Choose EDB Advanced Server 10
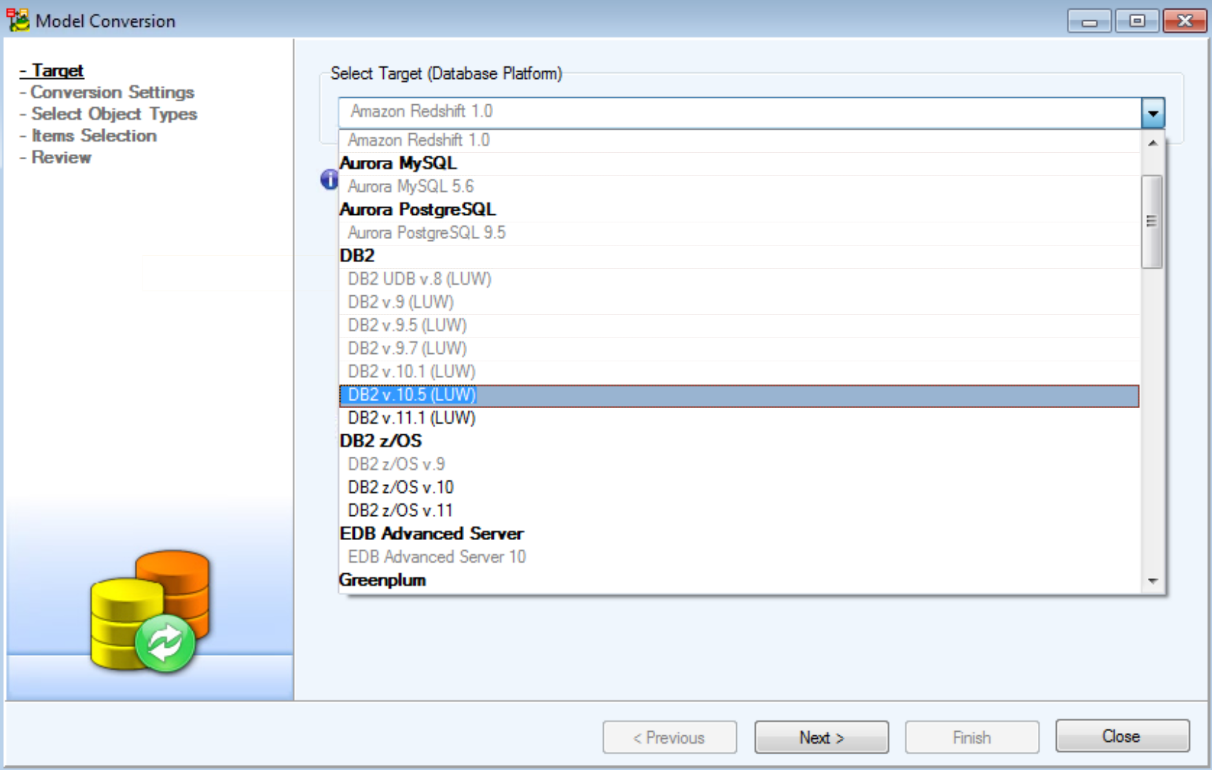 pyautogui.click(x=740, y=557)
